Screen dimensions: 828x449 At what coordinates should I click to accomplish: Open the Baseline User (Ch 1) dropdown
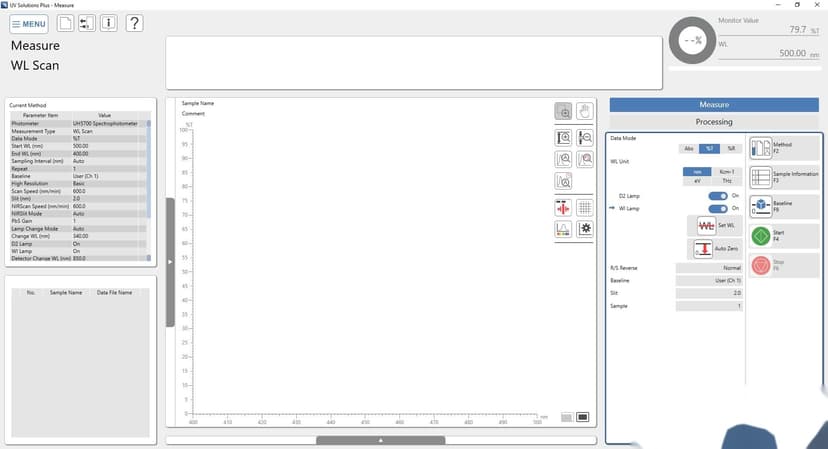pyautogui.click(x=709, y=280)
